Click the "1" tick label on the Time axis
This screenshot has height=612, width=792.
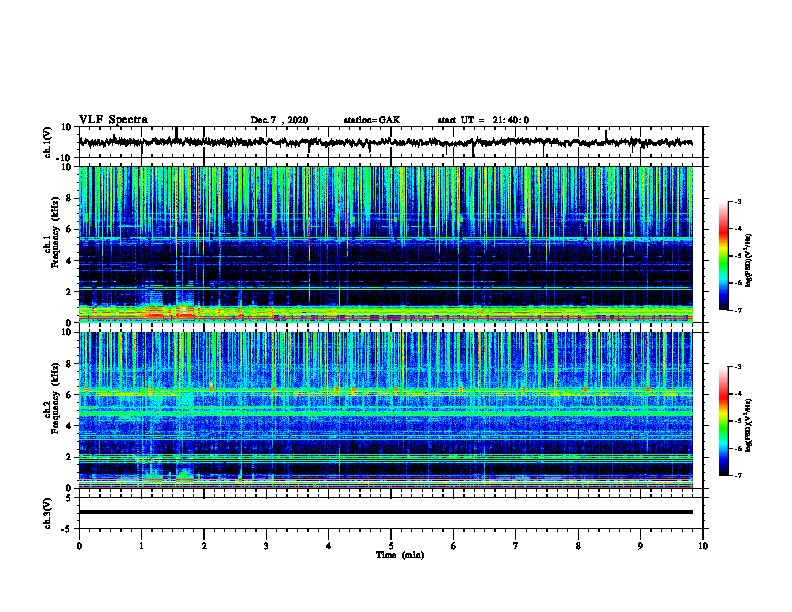coord(141,546)
